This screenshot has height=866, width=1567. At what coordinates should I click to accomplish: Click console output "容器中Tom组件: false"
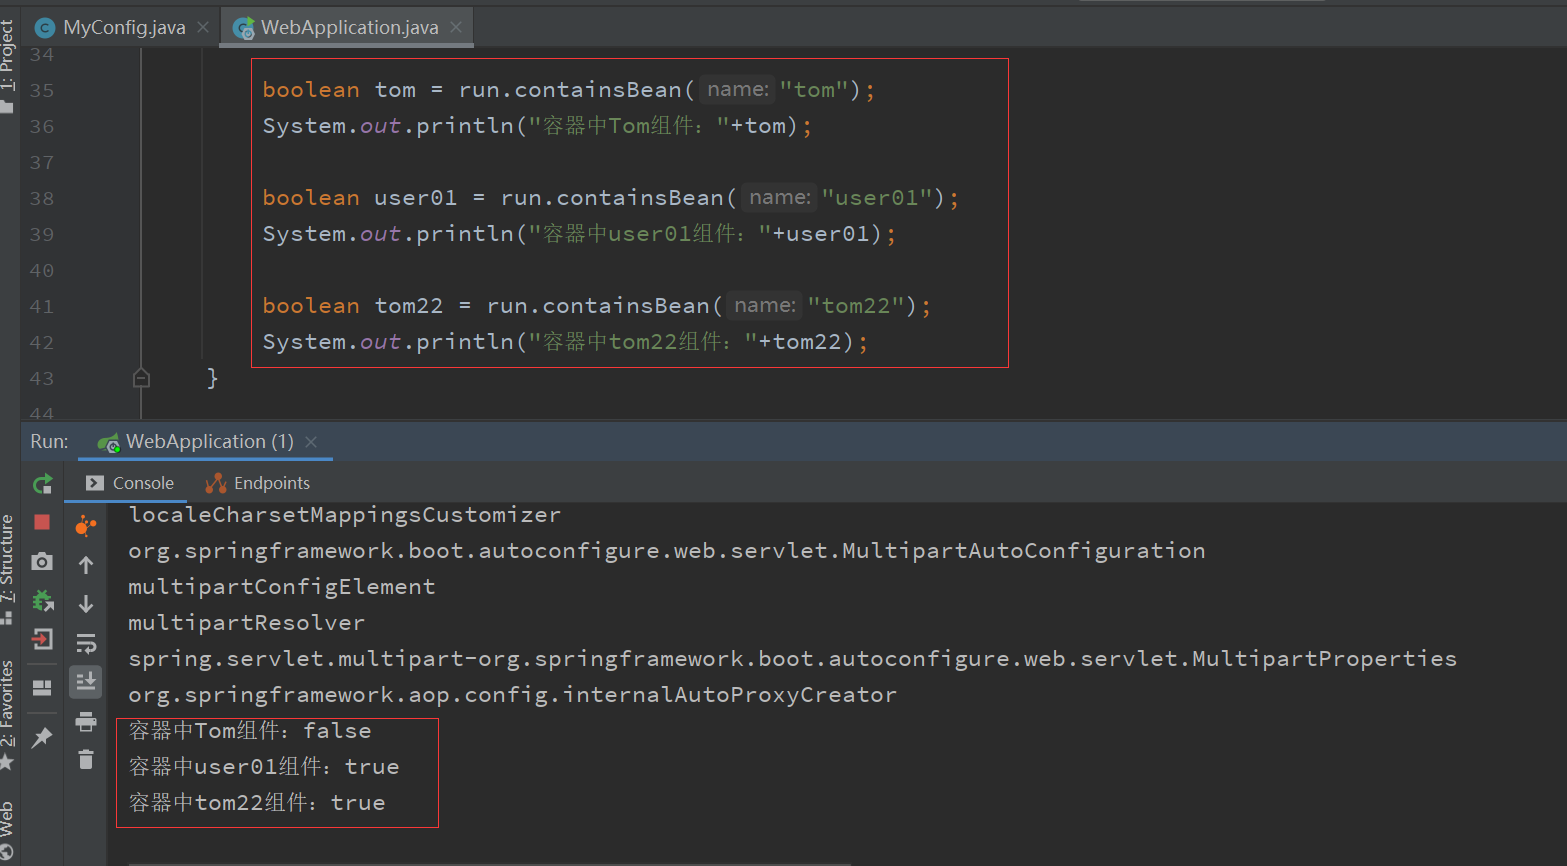click(250, 731)
